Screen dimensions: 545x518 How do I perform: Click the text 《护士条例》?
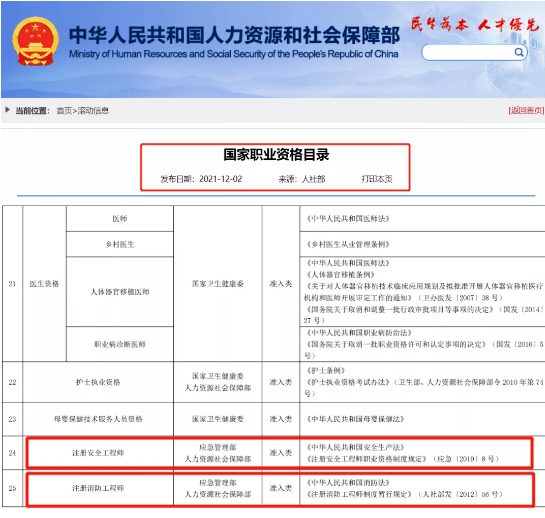326,370
